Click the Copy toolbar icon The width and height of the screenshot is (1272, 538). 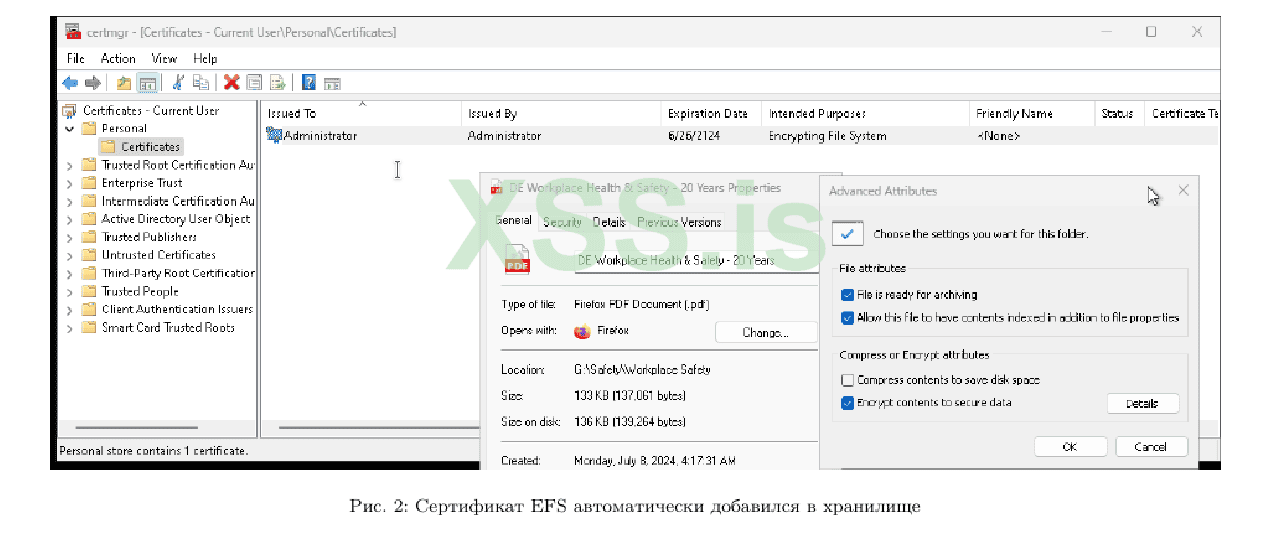(x=201, y=83)
